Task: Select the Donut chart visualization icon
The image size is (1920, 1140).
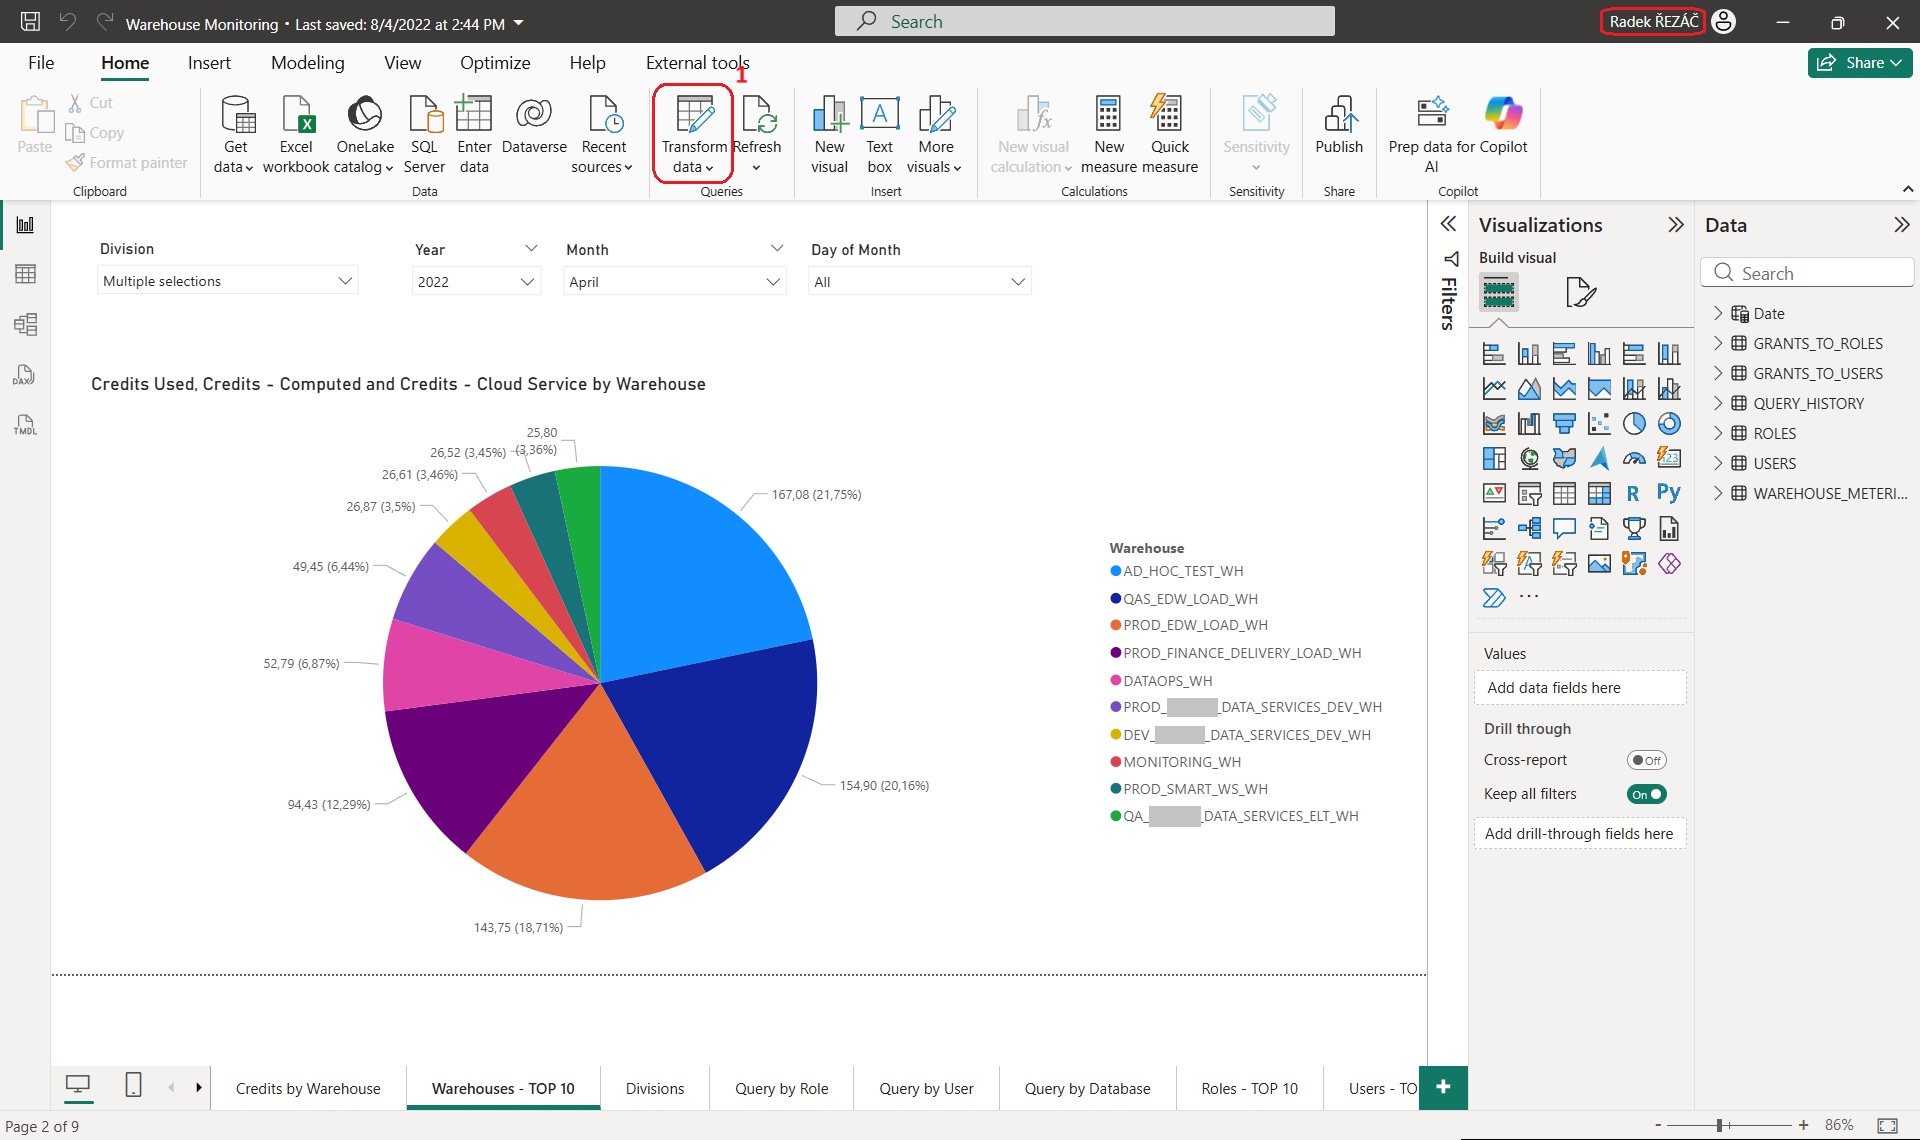Action: 1668,424
